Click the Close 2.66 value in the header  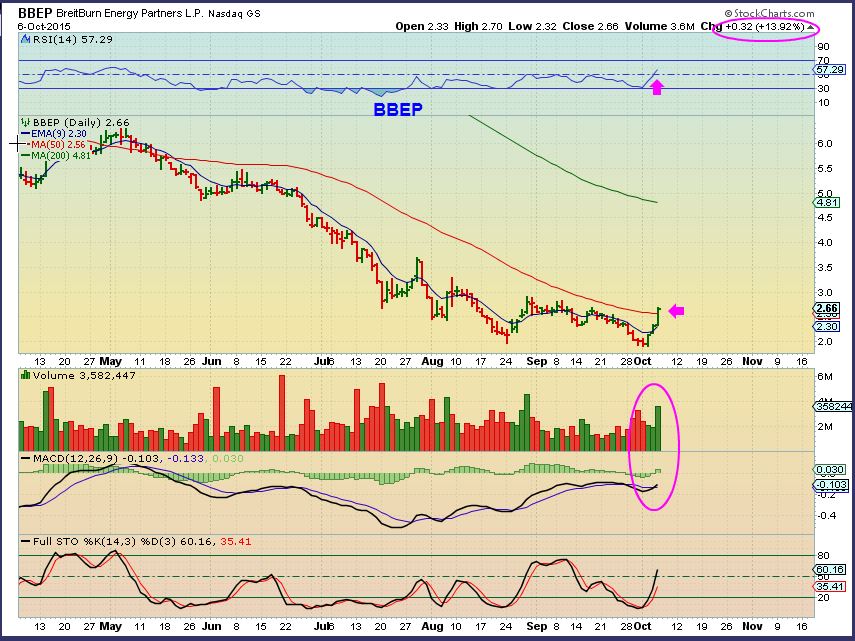(x=591, y=26)
